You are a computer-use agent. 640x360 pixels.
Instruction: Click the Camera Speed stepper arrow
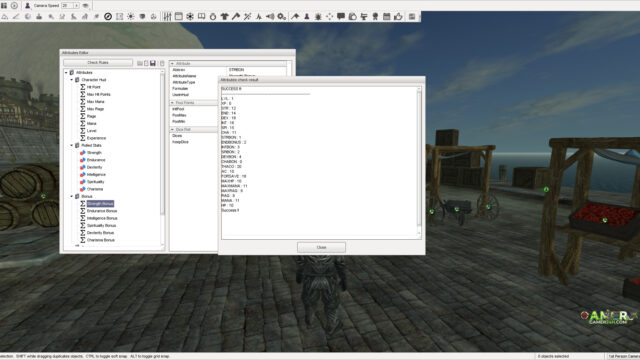(76, 6)
